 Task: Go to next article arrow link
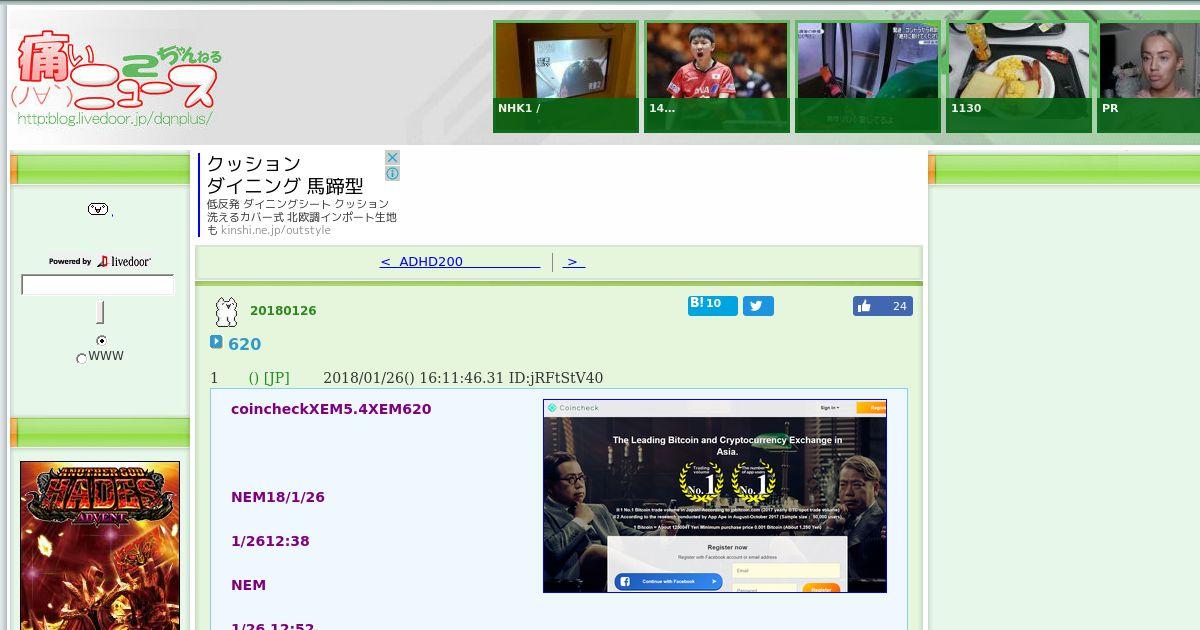[573, 262]
